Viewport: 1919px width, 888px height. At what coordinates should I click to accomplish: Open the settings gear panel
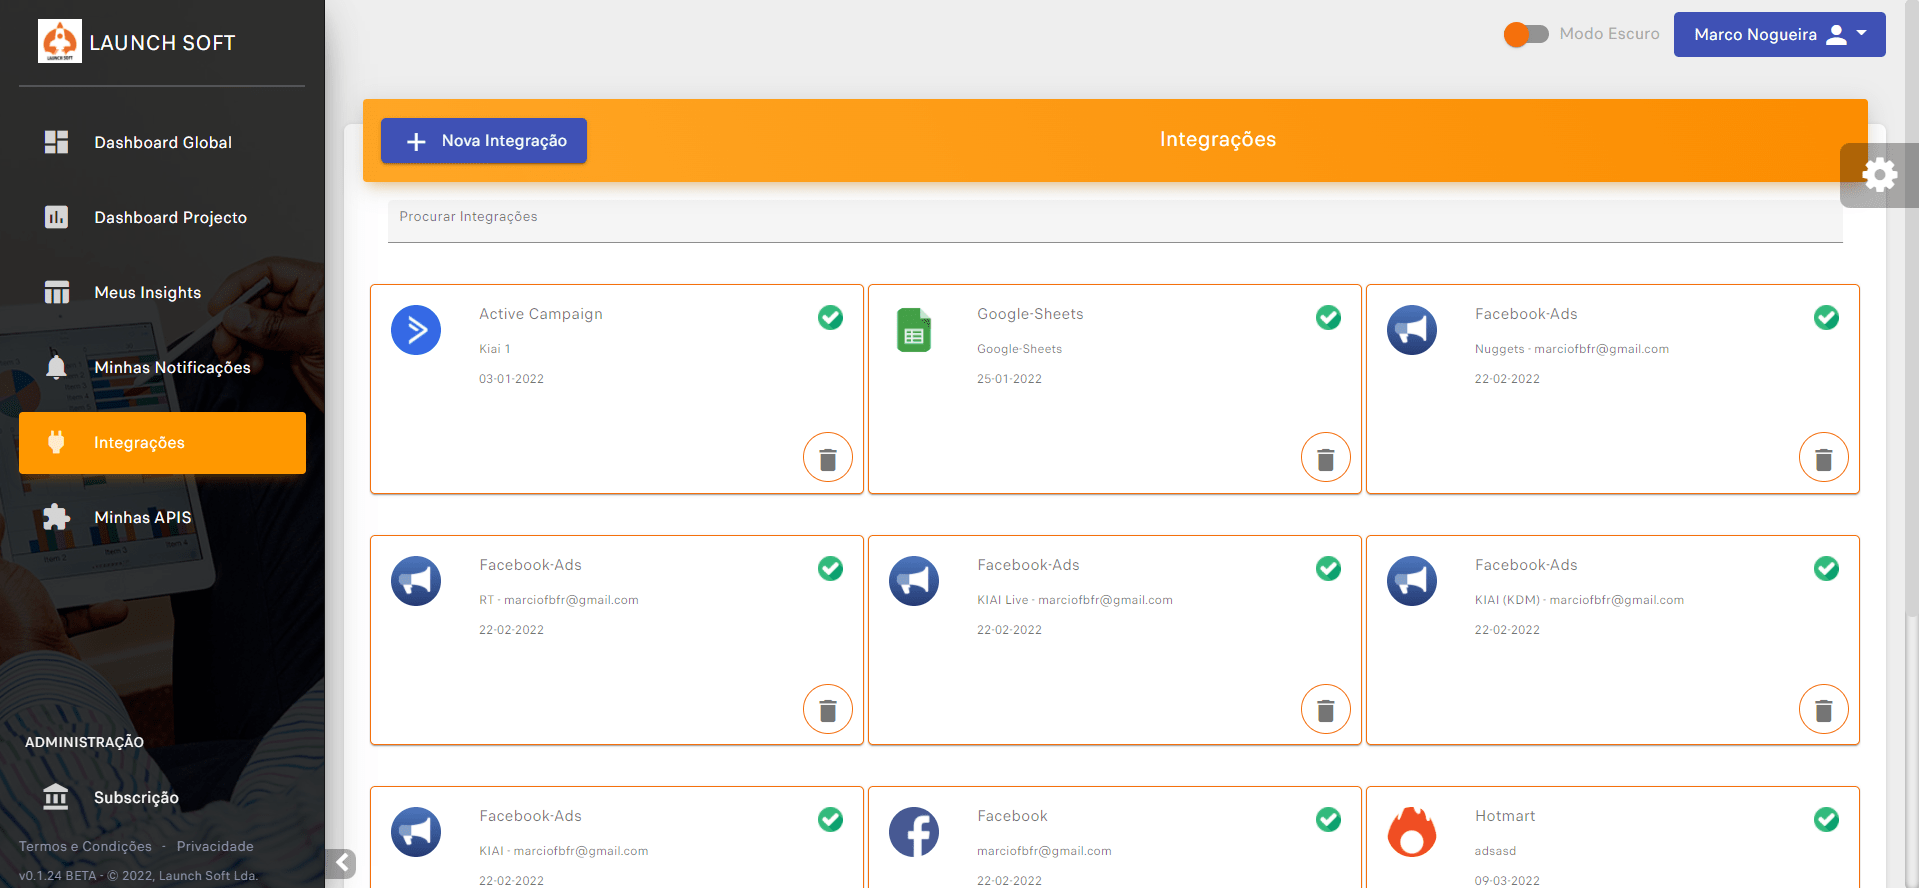[1879, 175]
